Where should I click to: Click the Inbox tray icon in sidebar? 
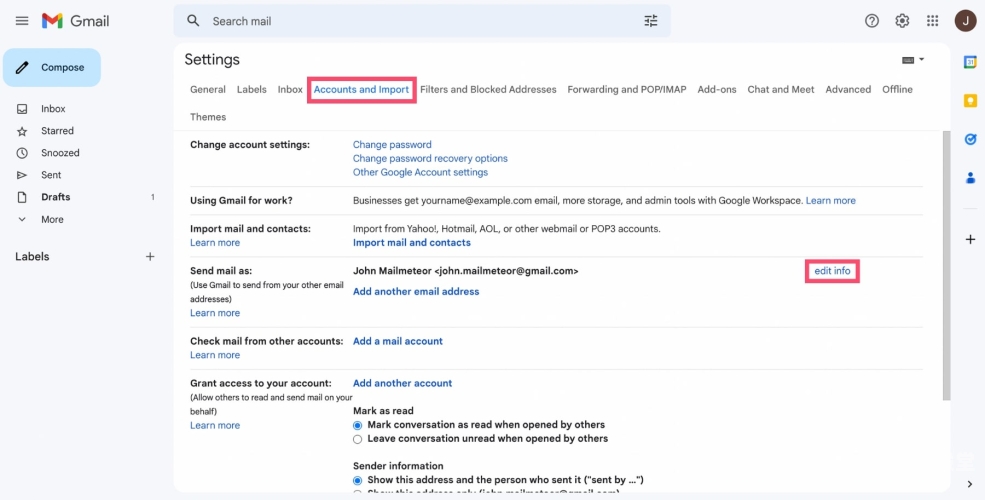pos(22,109)
